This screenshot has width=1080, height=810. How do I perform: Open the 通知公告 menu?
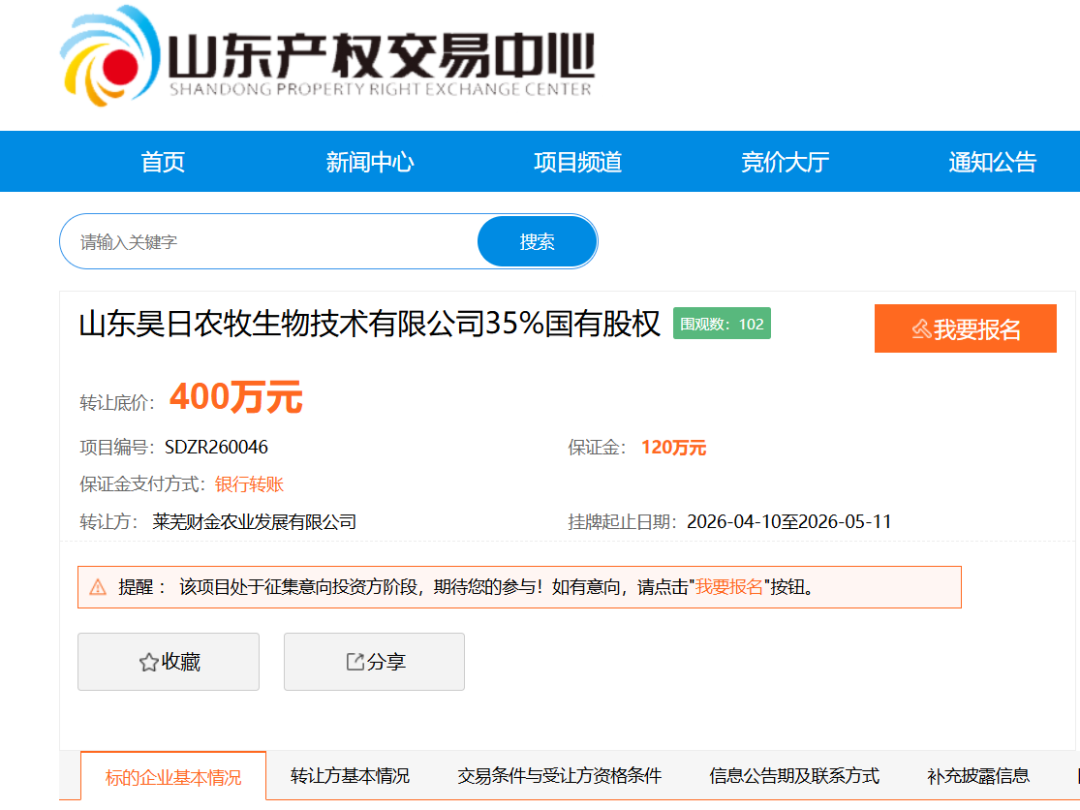pyautogui.click(x=993, y=162)
